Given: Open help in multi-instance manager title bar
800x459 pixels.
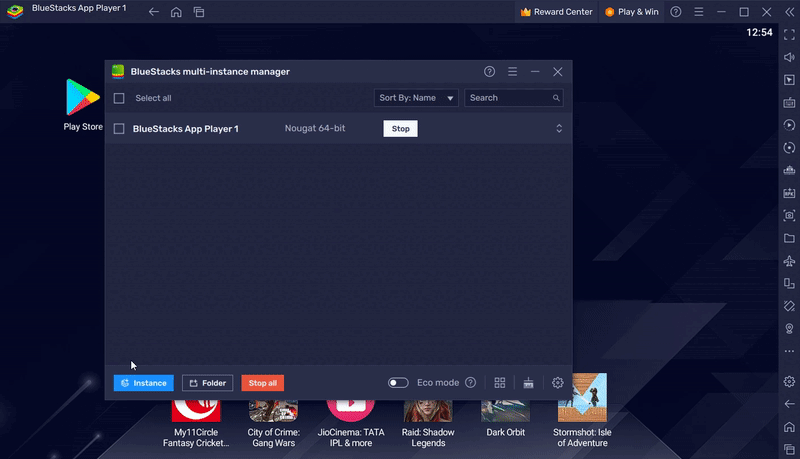Looking at the screenshot, I should pyautogui.click(x=489, y=72).
